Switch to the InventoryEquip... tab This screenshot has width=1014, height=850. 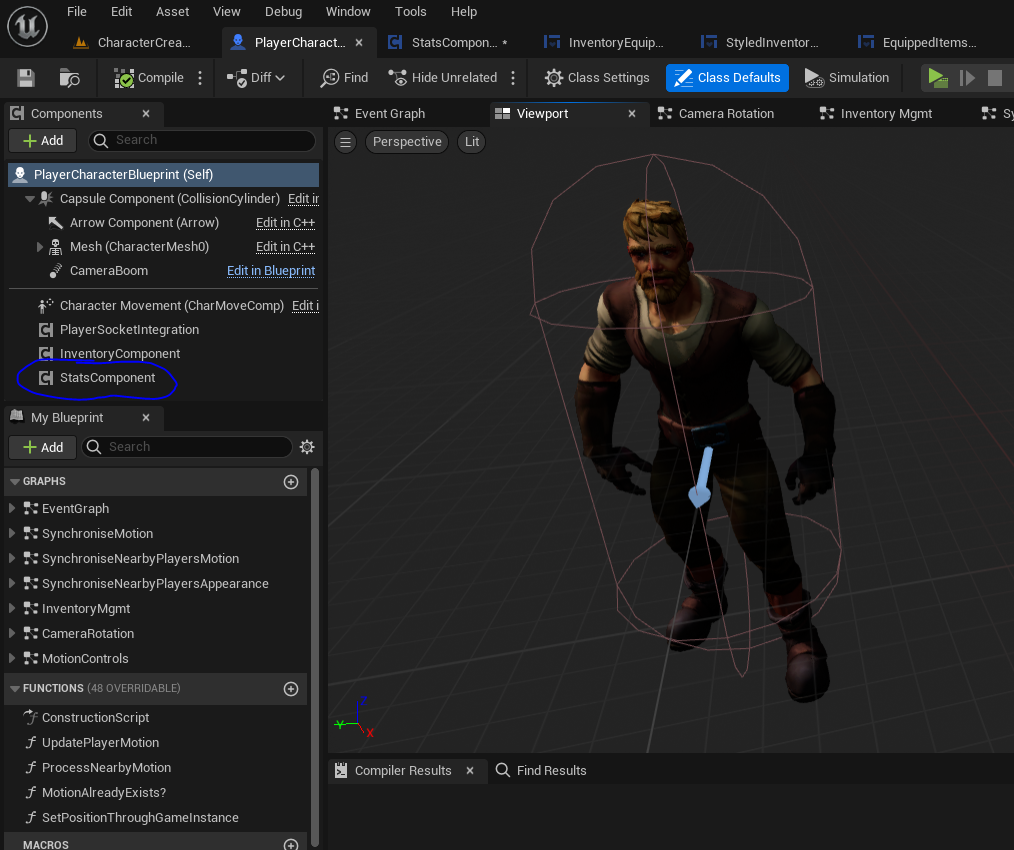click(x=604, y=43)
